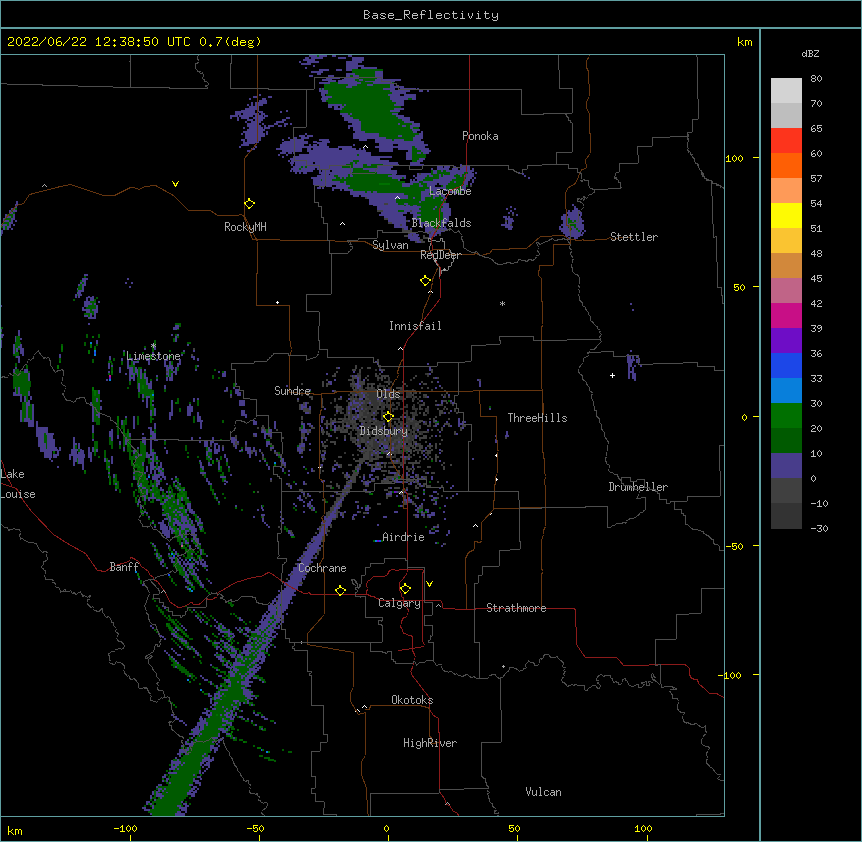This screenshot has width=862, height=842.
Task: Click the Lake Louise label
Action: [x=18, y=484]
